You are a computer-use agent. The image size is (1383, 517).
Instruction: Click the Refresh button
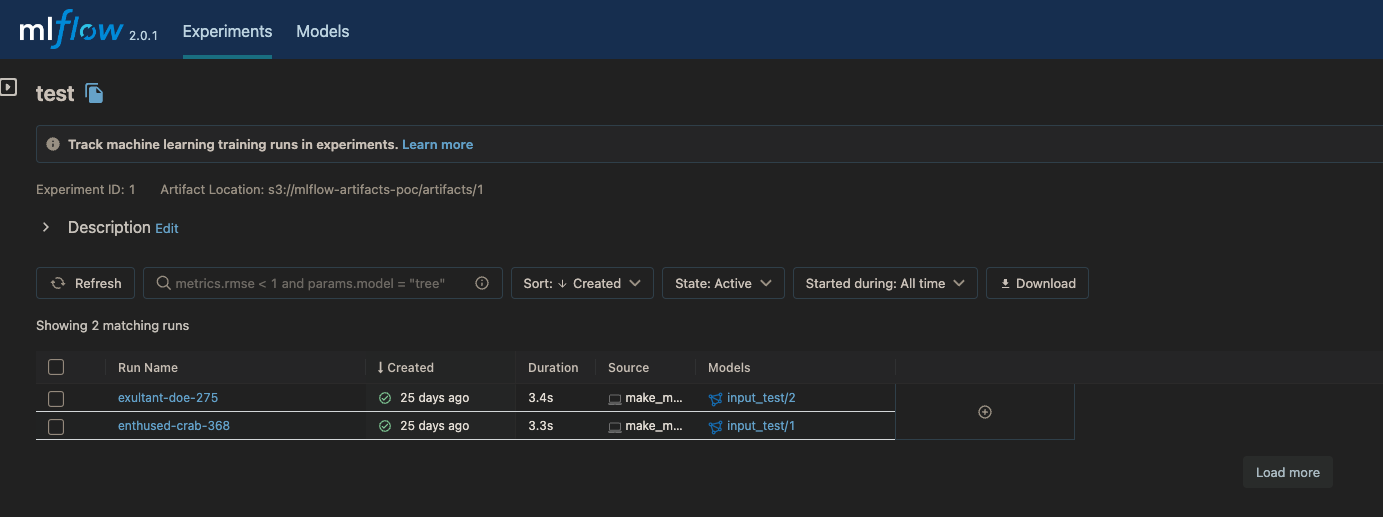tap(86, 283)
